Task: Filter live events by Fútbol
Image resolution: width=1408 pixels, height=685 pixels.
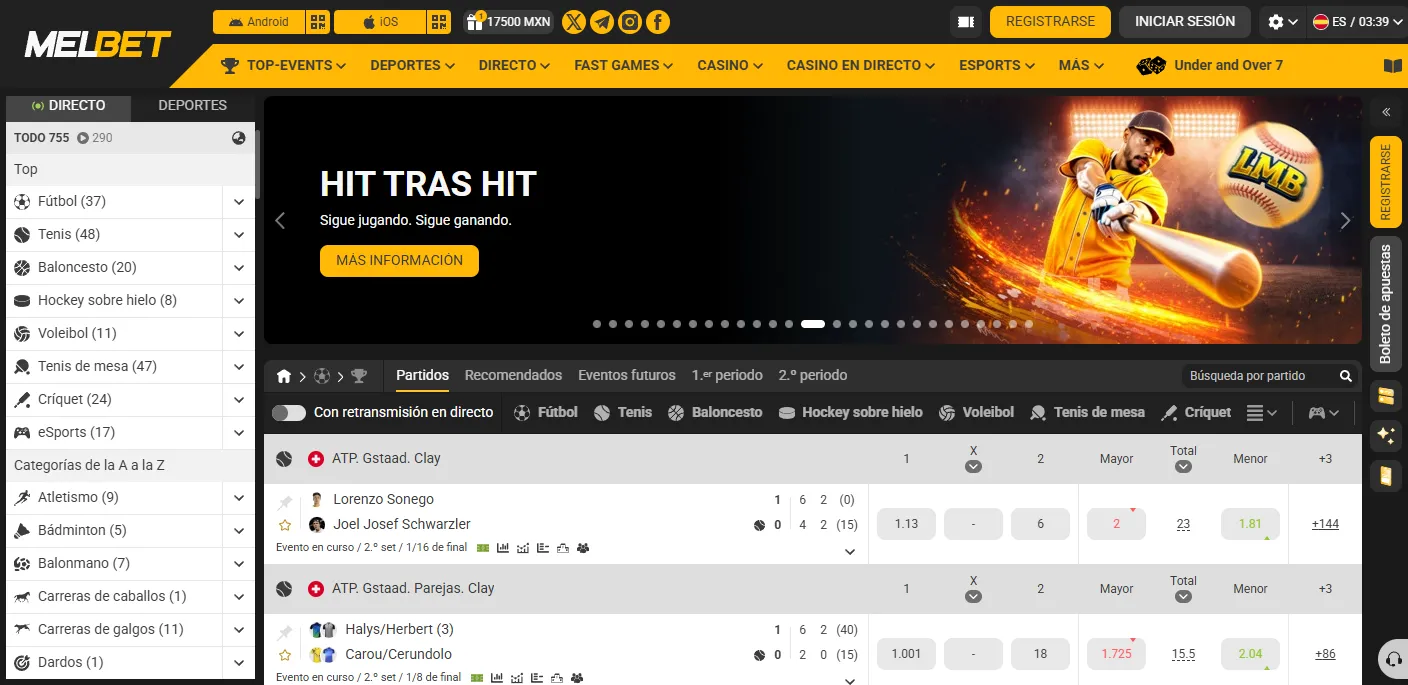Action: (546, 412)
